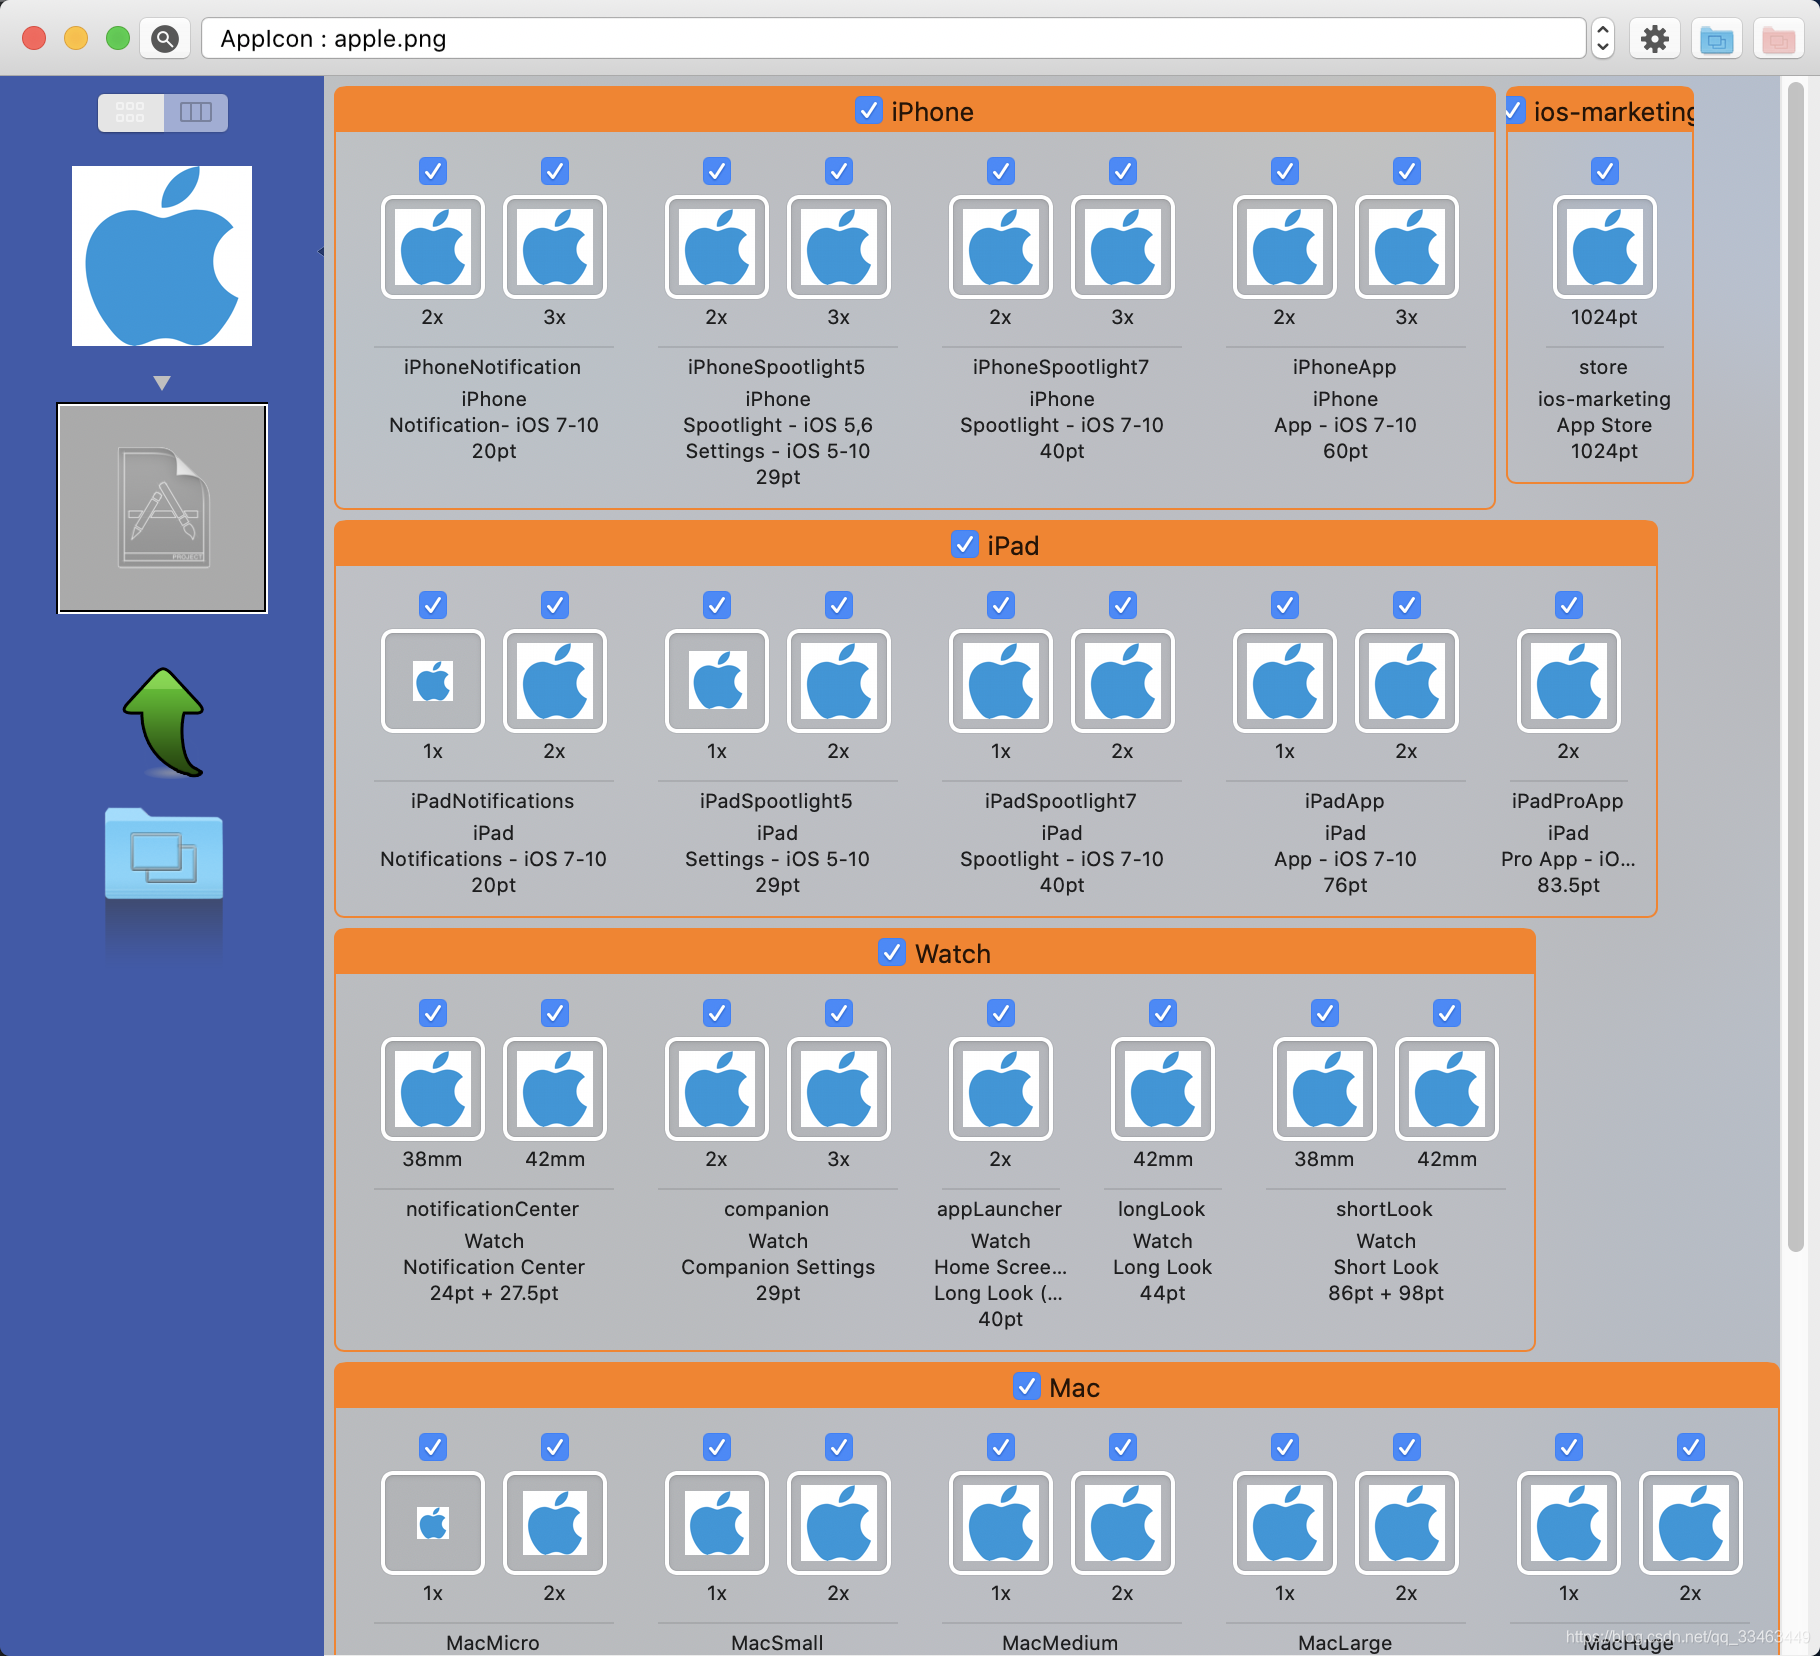Click the vertical scrollbar on the right

pos(1795,666)
